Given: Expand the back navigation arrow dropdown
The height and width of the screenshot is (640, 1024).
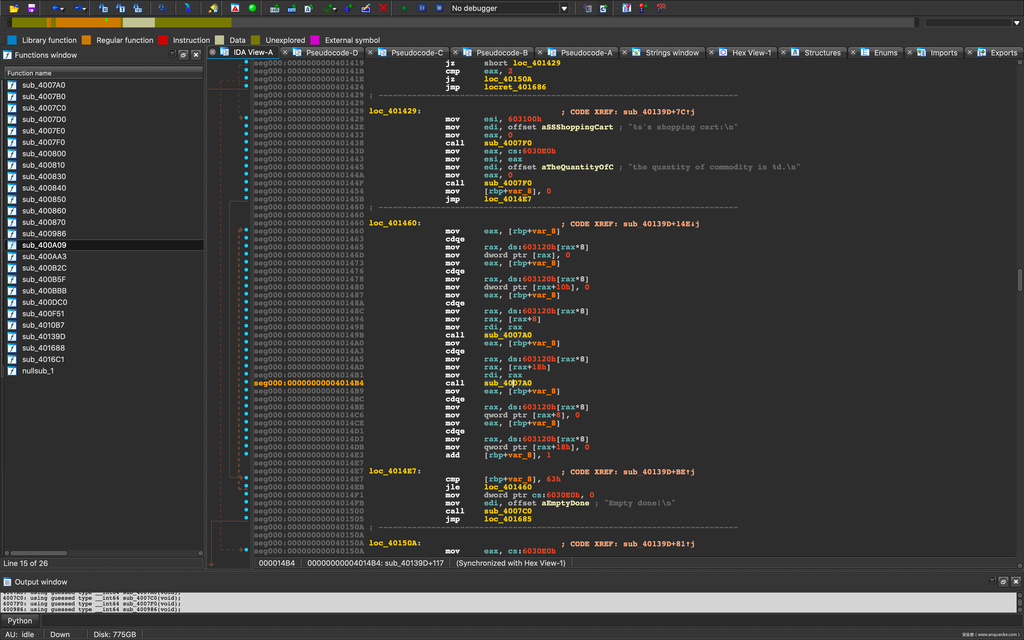Looking at the screenshot, I should click(62, 8).
